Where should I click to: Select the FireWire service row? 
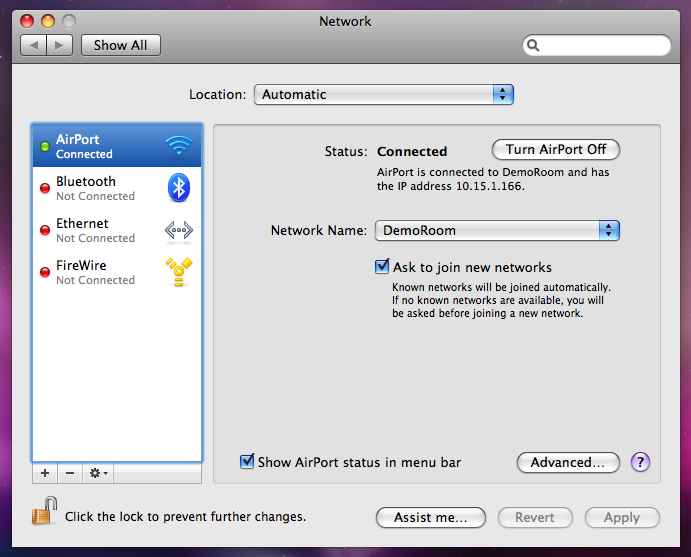(x=117, y=272)
